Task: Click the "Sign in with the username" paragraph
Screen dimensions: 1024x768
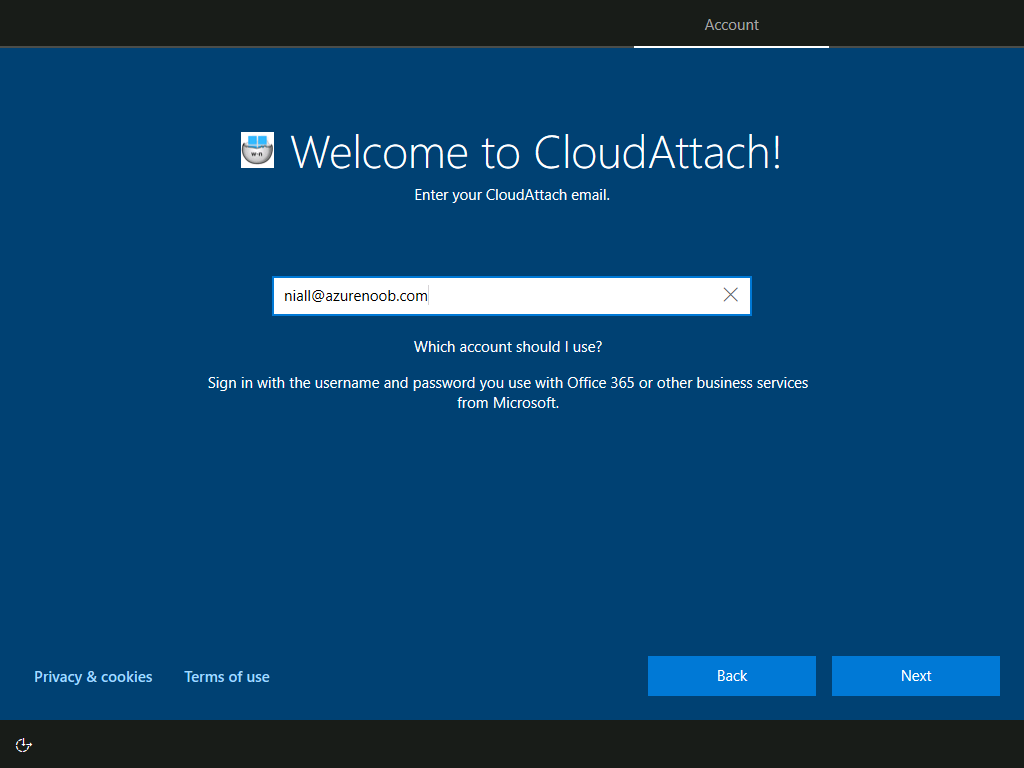Action: 508,392
